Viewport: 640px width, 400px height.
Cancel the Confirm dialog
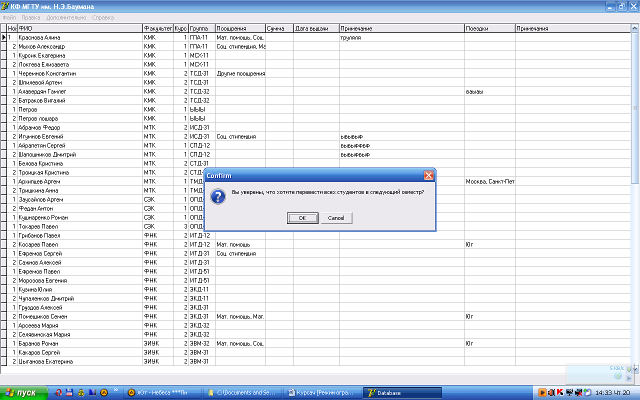336,218
